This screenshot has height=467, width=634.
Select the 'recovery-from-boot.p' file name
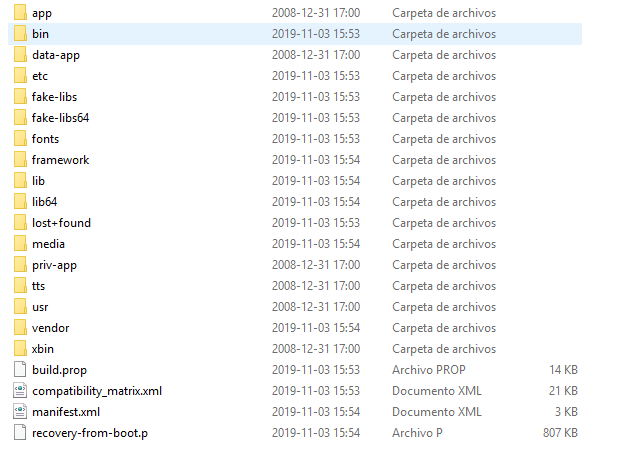click(90, 433)
